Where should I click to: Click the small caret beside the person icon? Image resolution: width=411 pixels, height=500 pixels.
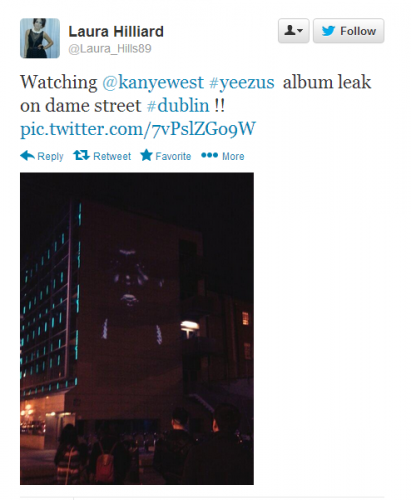click(x=300, y=31)
